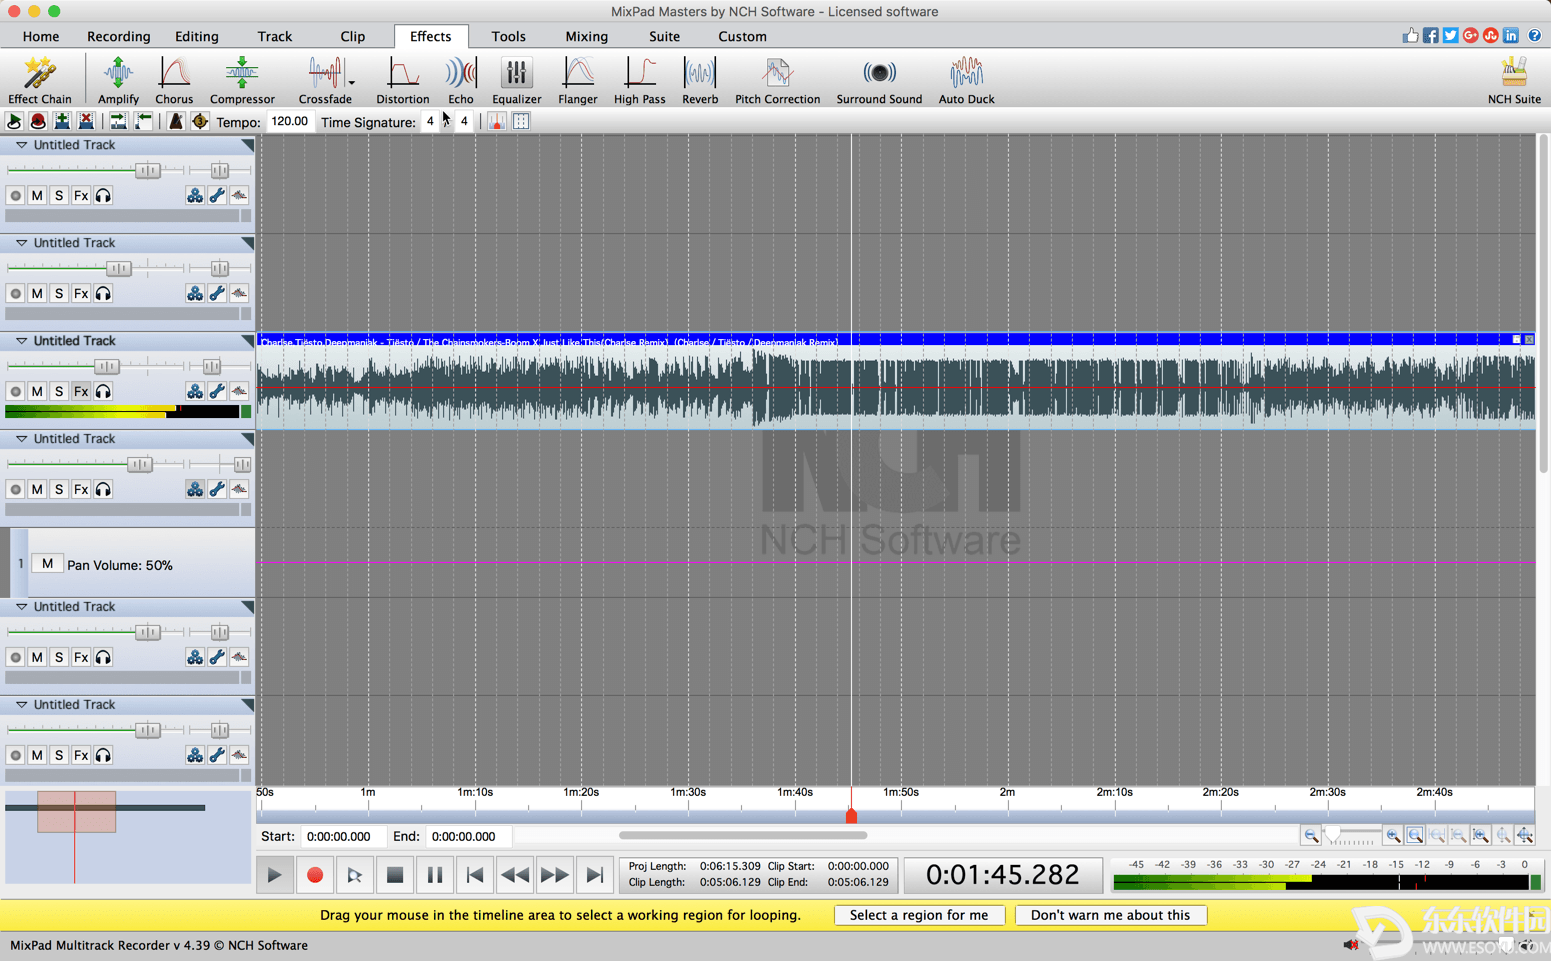
Task: Click the zoom out magnifier left of zoom slider
Action: tap(1311, 836)
